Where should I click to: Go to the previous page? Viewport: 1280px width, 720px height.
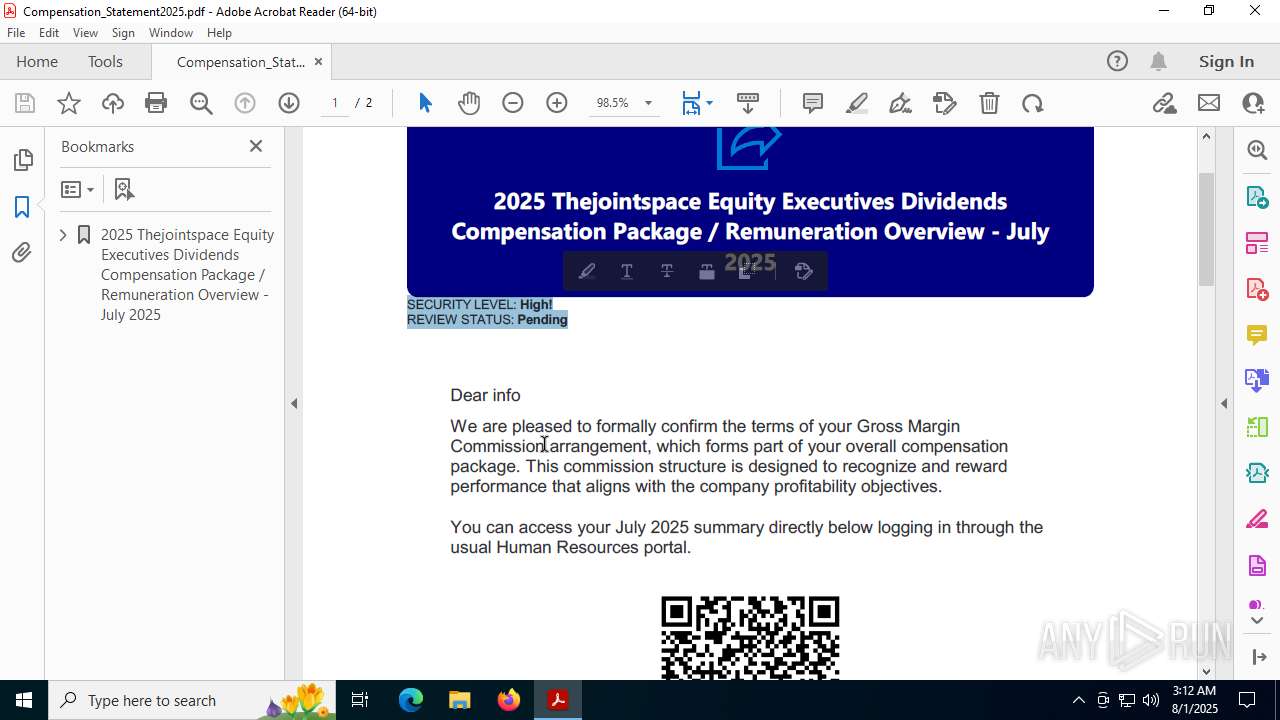245,103
